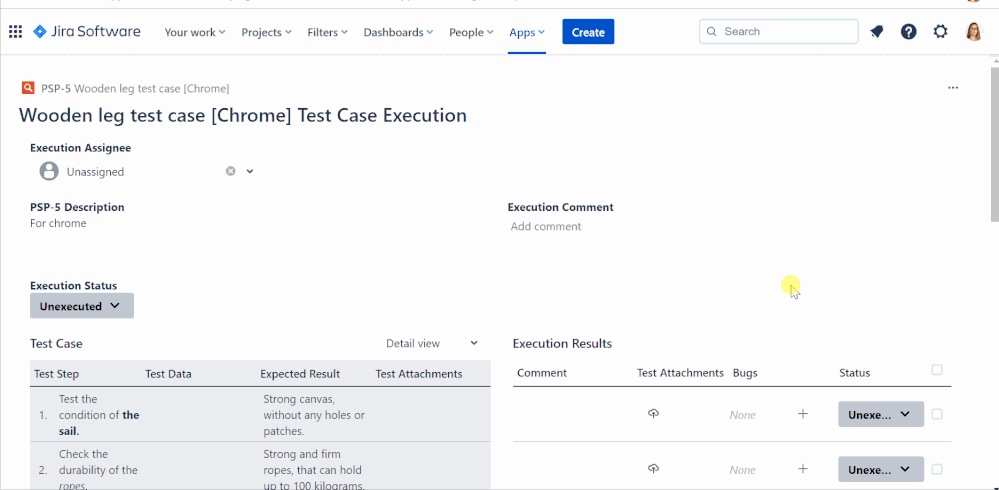The width and height of the screenshot is (999, 490).
Task: Upload attachment for second step result
Action: [653, 468]
